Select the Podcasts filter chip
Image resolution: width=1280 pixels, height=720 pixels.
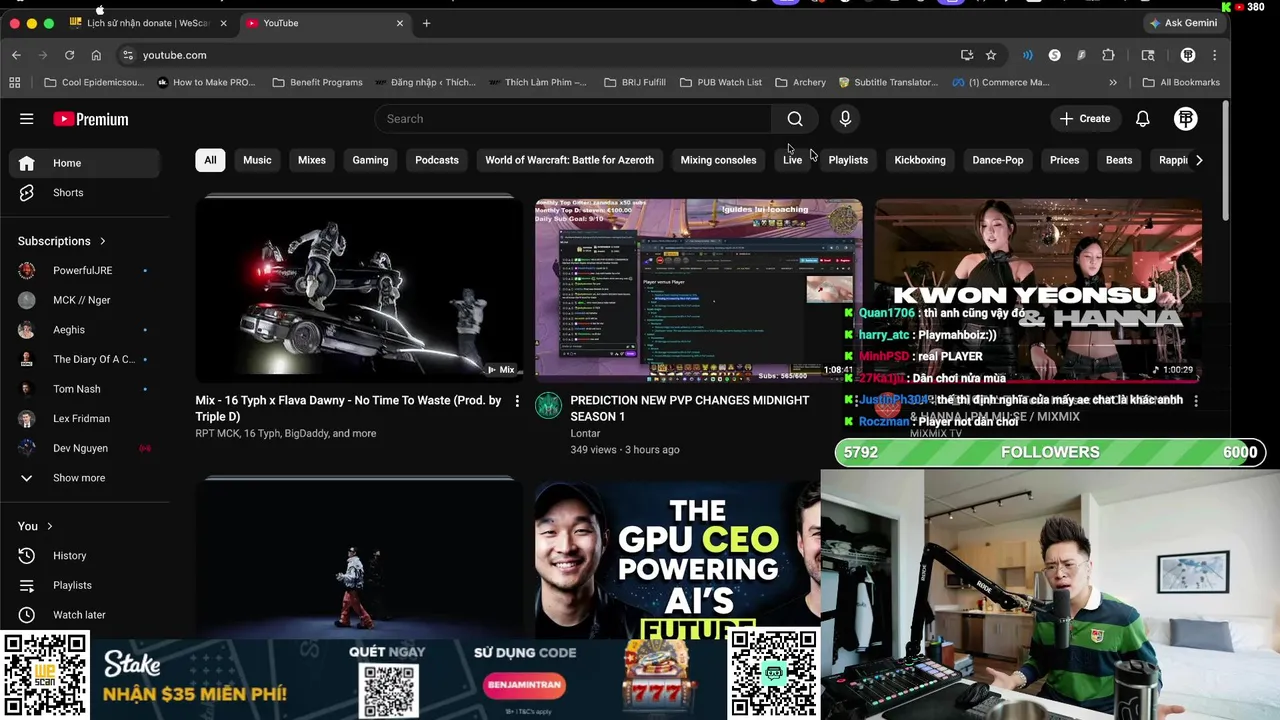[437, 160]
